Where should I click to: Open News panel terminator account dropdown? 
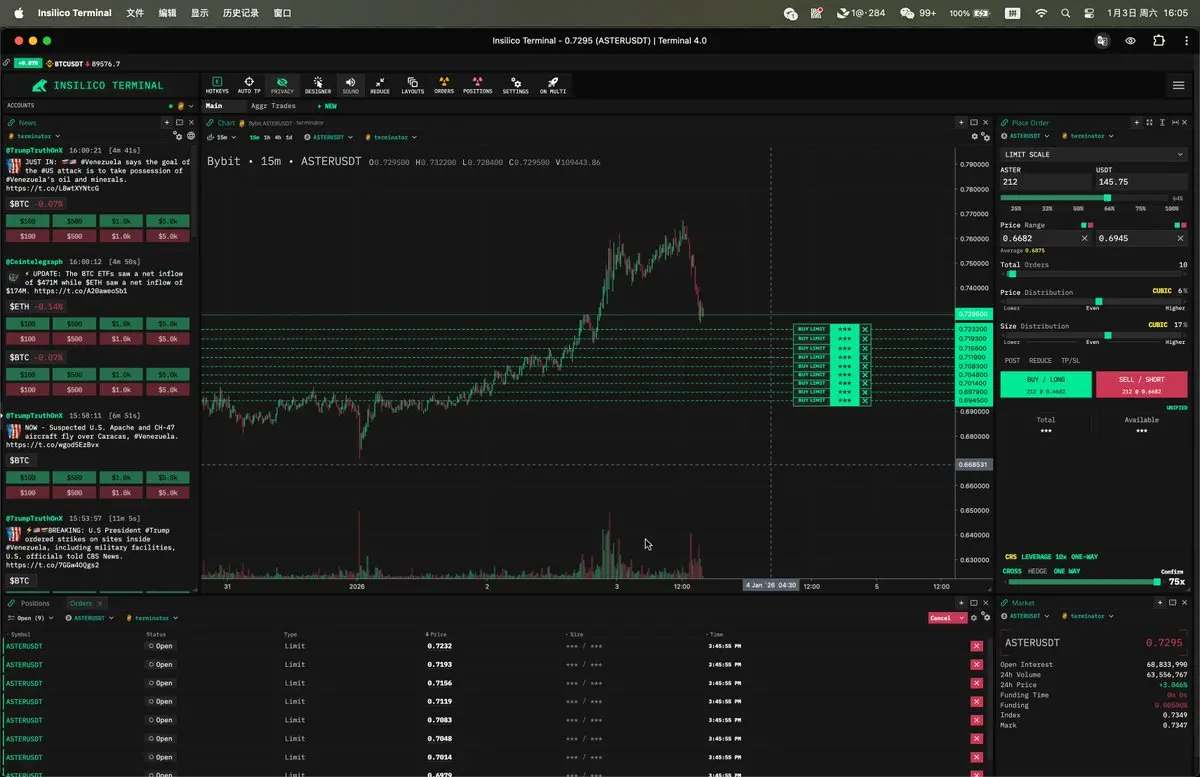click(x=35, y=136)
